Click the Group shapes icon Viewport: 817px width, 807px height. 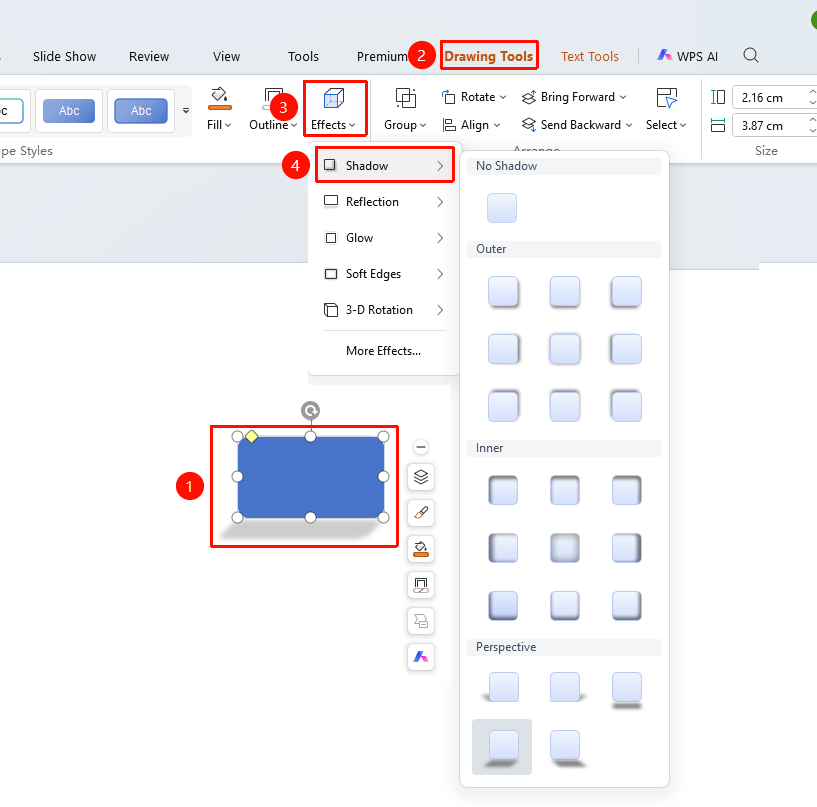point(405,98)
